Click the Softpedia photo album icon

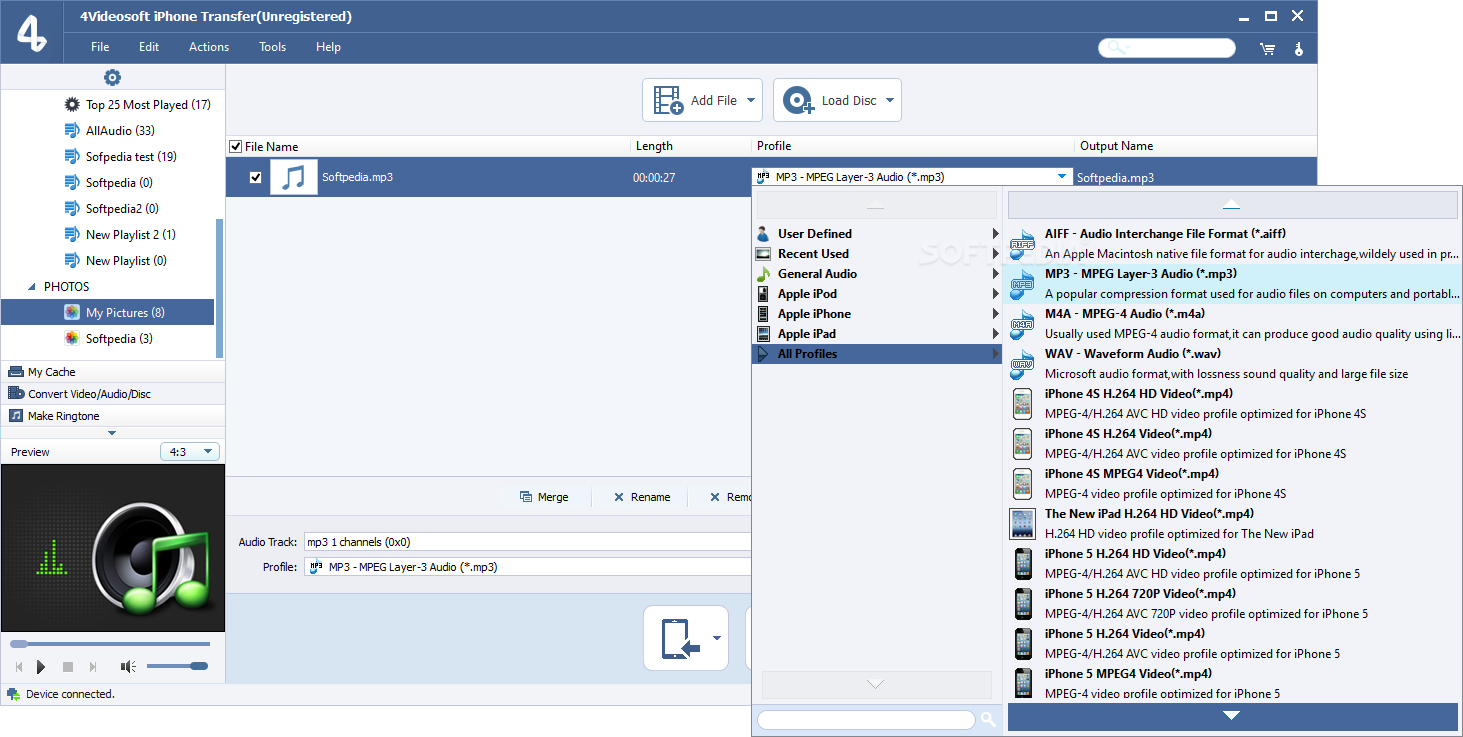[x=72, y=338]
